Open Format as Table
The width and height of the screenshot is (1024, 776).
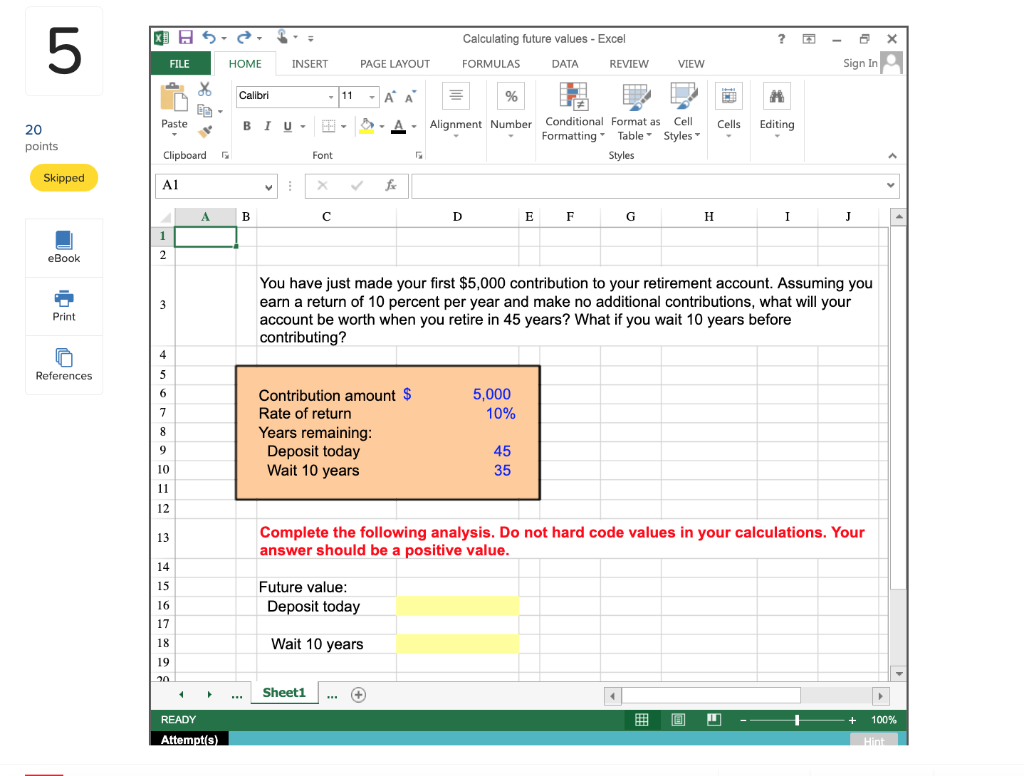pyautogui.click(x=635, y=111)
